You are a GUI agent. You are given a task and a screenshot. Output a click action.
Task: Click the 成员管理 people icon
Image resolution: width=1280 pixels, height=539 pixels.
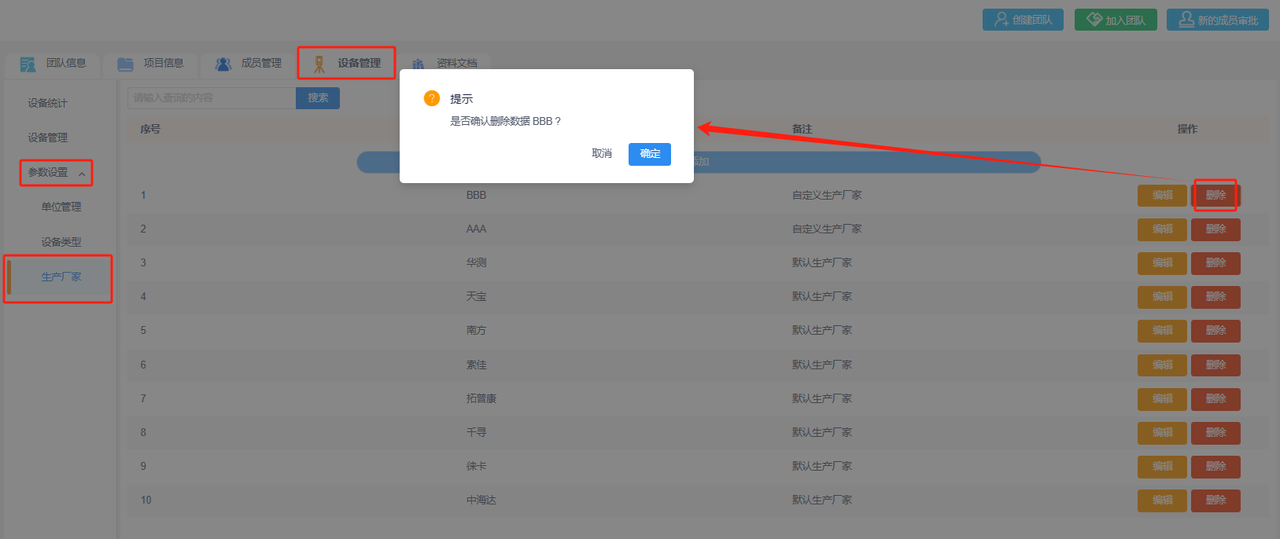[223, 64]
